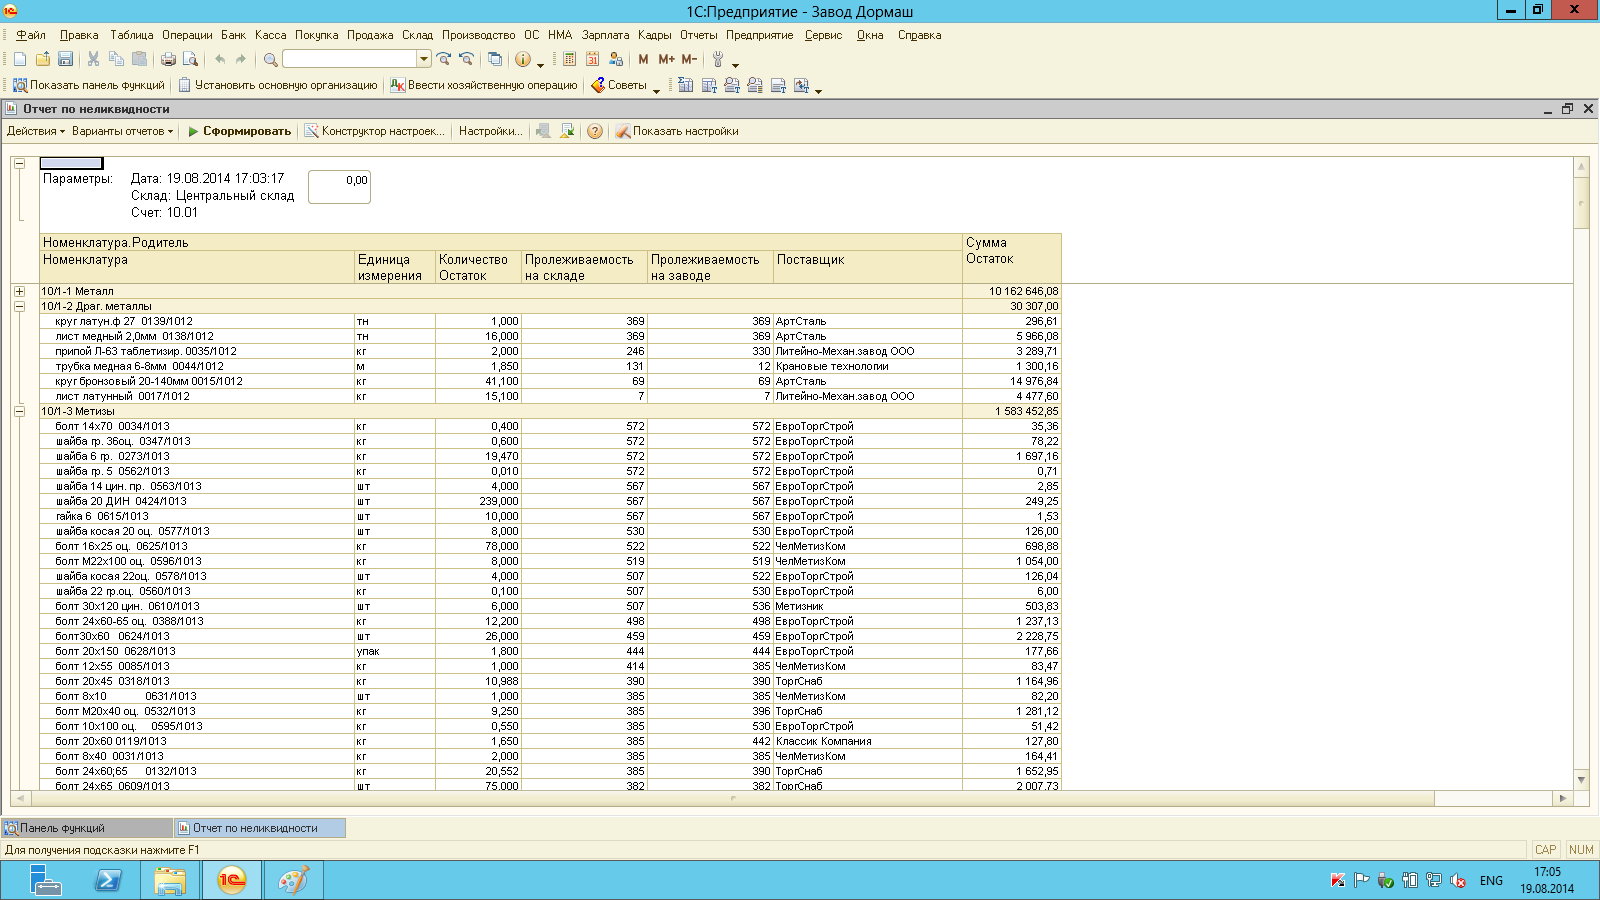Image resolution: width=1600 pixels, height=900 pixels.
Task: Open the Действия dropdown menu
Action: pos(35,131)
